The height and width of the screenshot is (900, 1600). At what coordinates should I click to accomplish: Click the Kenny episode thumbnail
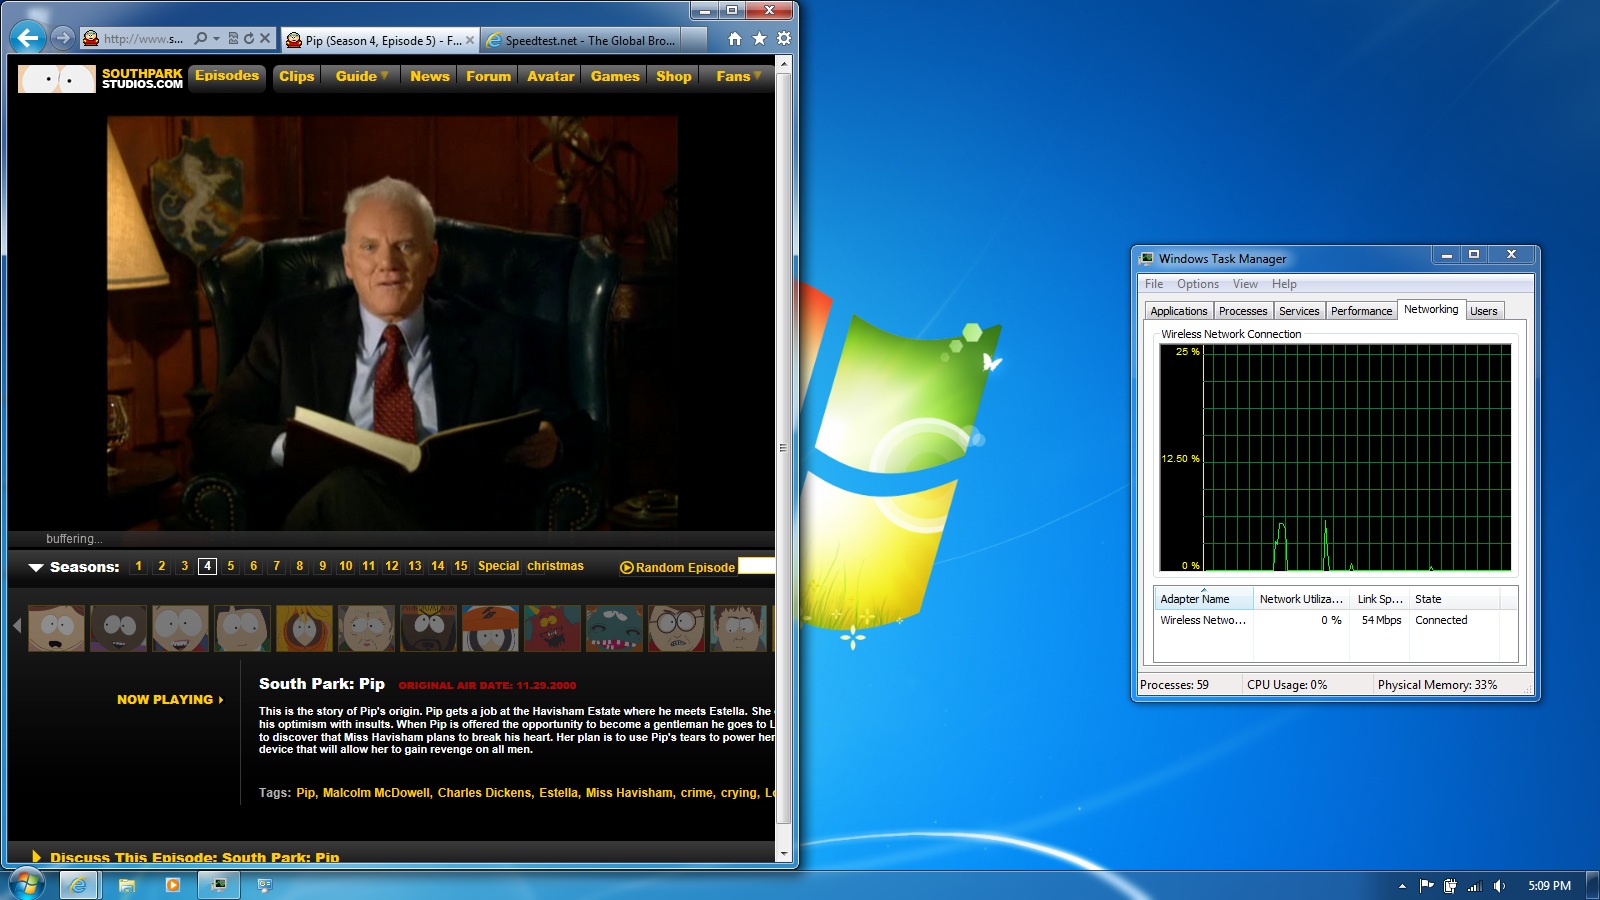pos(304,628)
